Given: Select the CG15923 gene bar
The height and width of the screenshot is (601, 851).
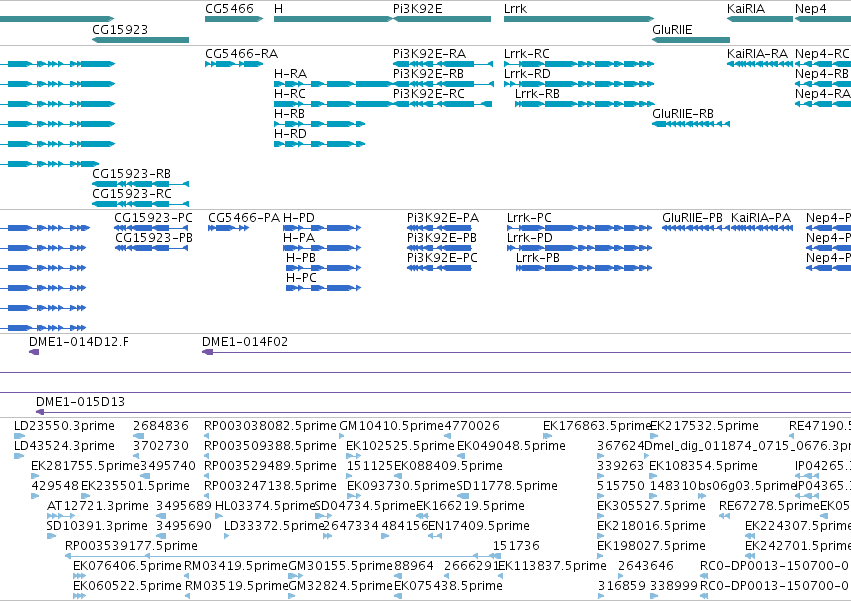Looking at the screenshot, I should click(141, 40).
